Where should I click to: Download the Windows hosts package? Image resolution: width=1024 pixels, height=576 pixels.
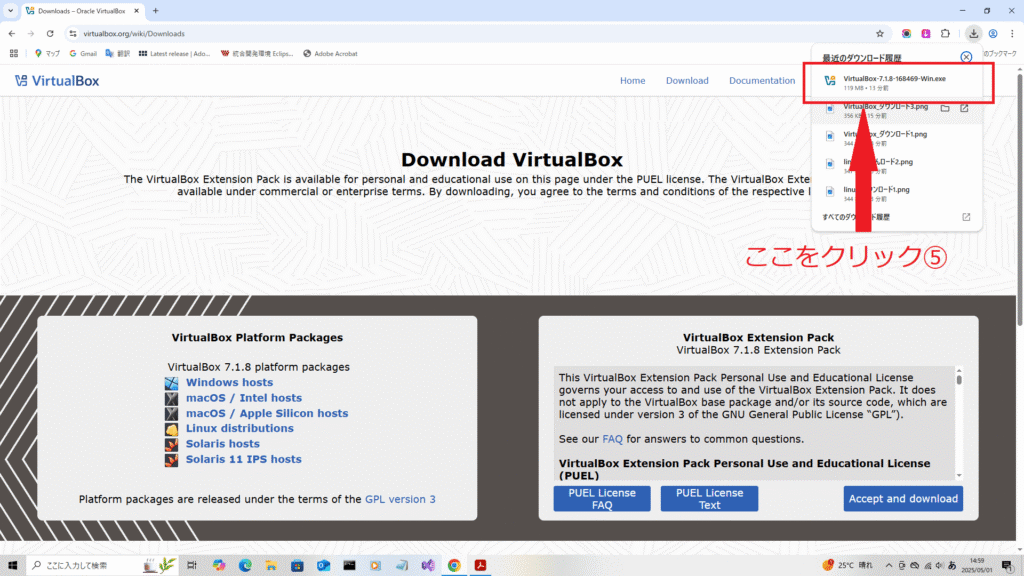[x=229, y=383]
